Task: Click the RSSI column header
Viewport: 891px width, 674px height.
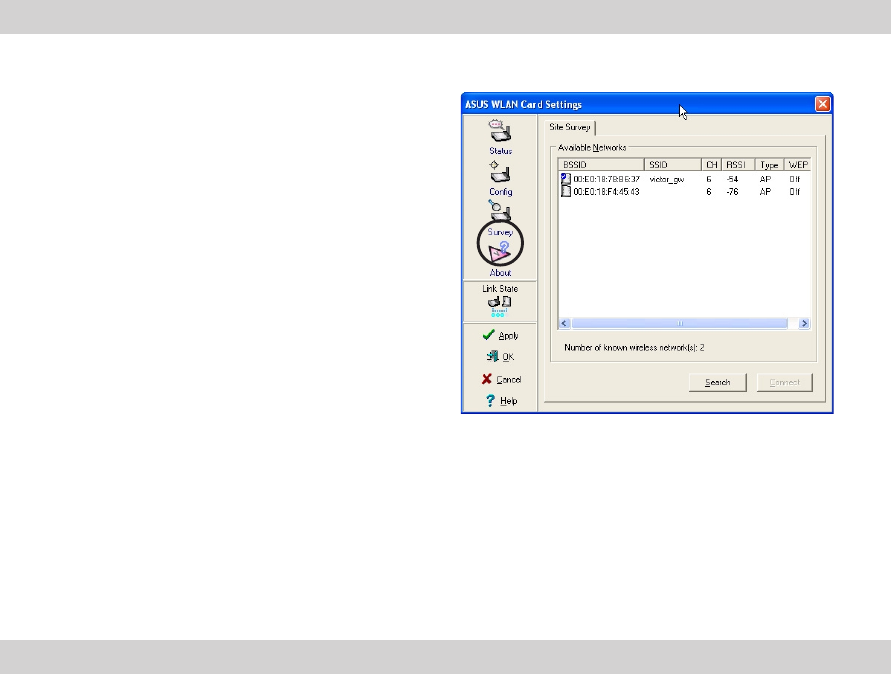Action: click(738, 165)
